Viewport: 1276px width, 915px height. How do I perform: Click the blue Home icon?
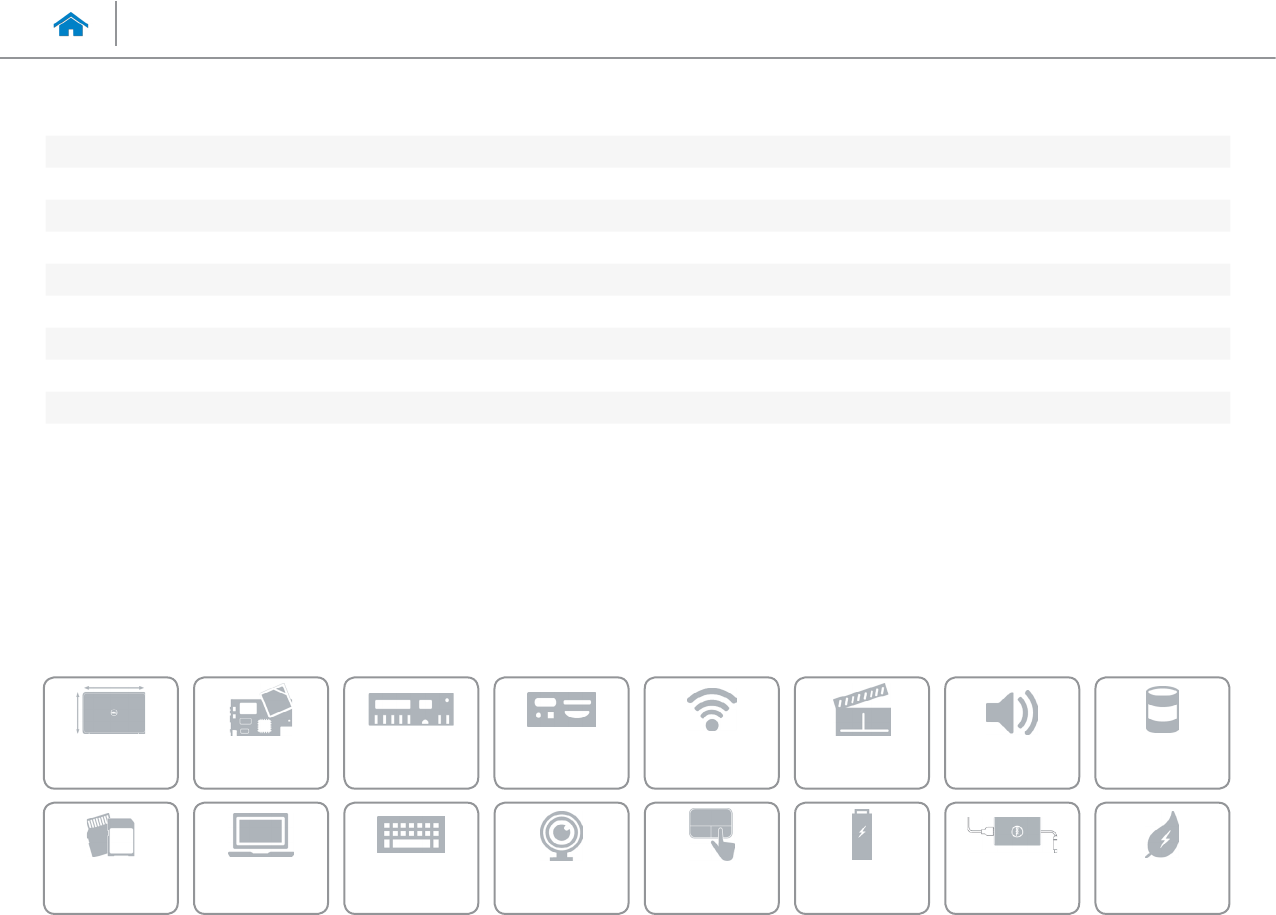(72, 25)
